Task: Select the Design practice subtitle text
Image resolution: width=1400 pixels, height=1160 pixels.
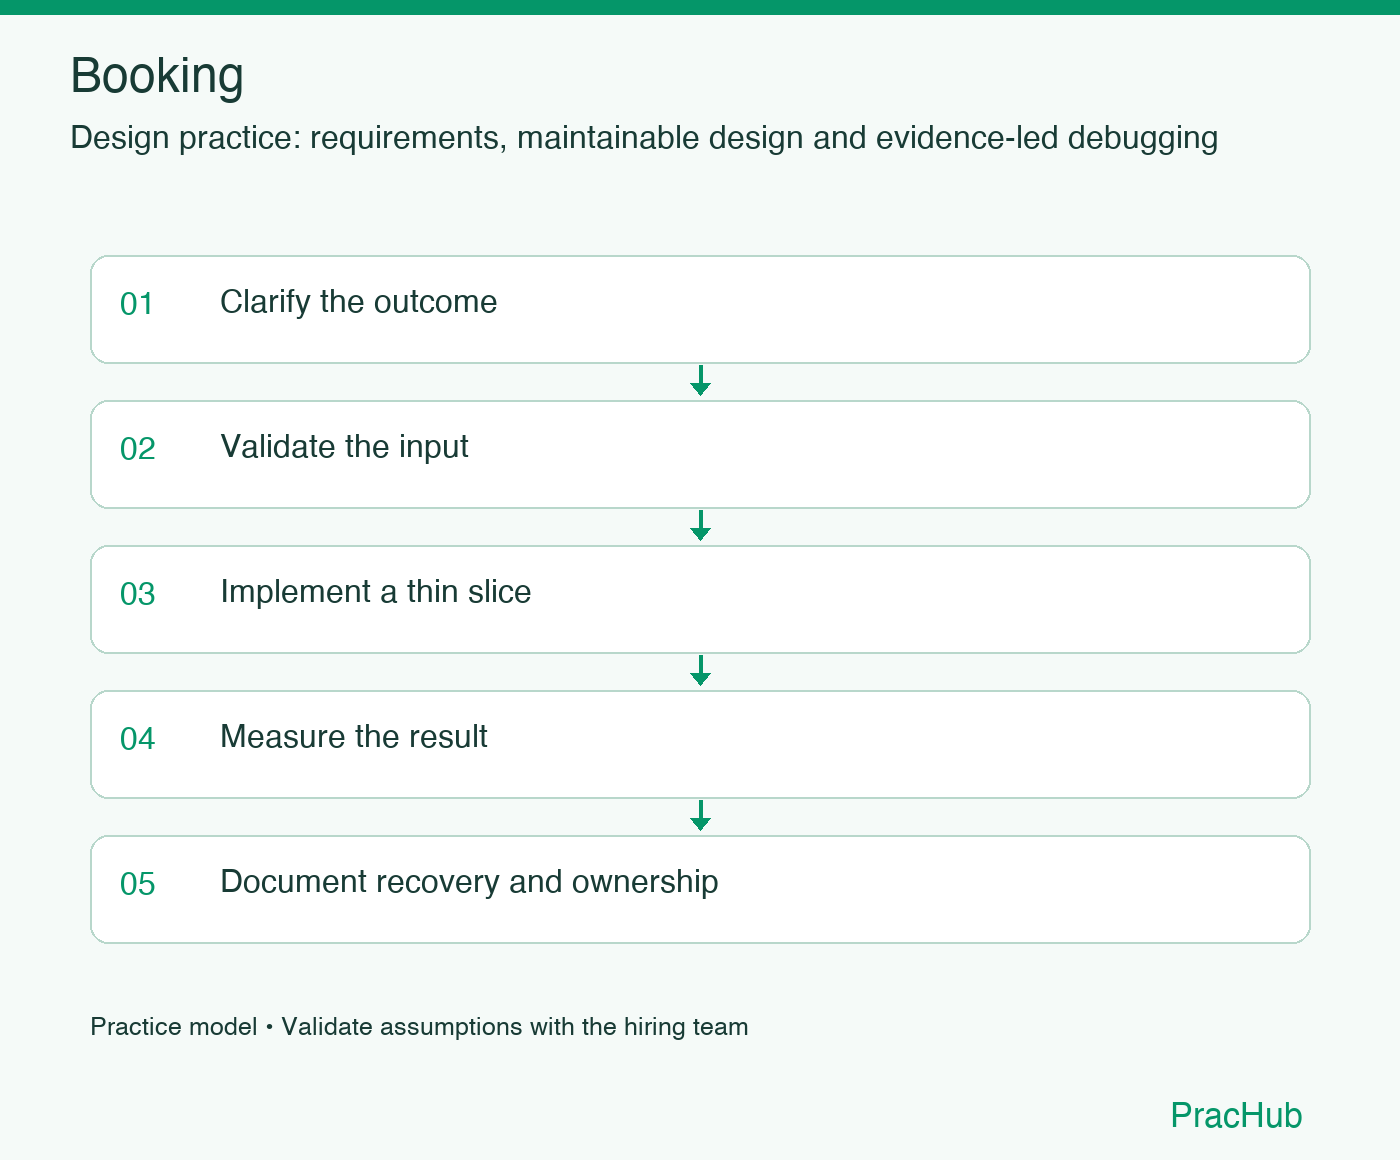Action: coord(644,138)
